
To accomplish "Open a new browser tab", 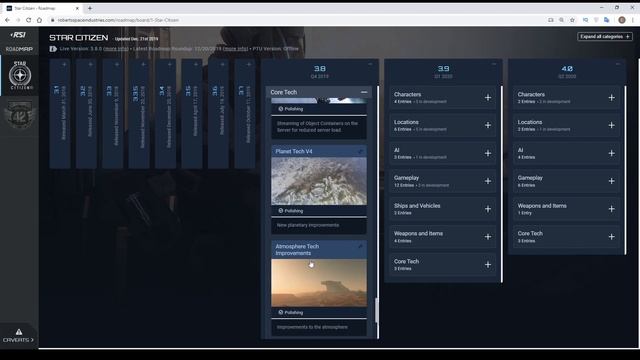I will click(x=90, y=8).
